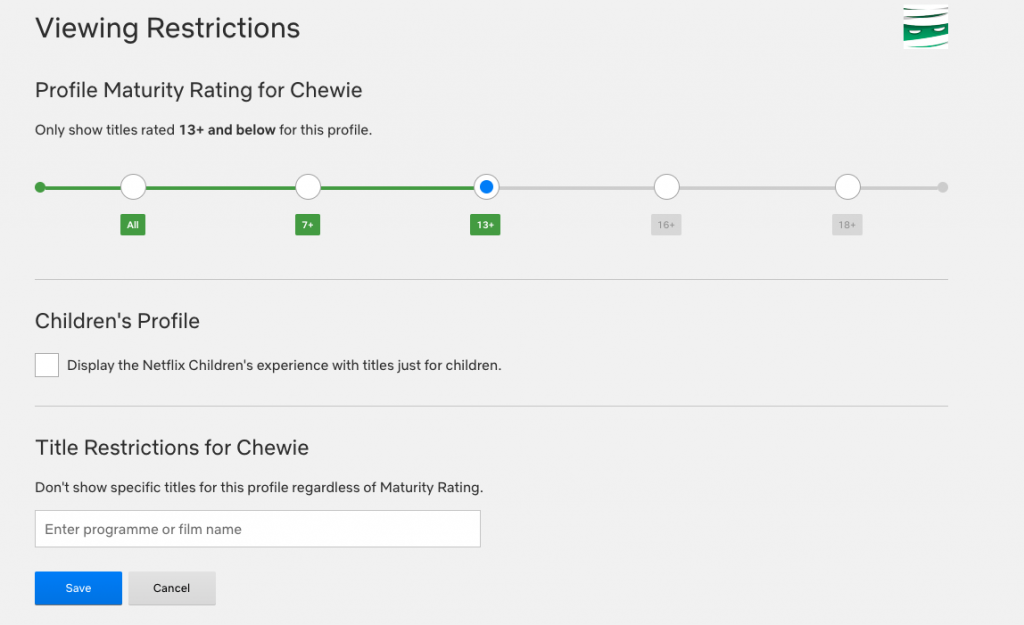
Task: Save the viewing restrictions
Action: [78, 588]
